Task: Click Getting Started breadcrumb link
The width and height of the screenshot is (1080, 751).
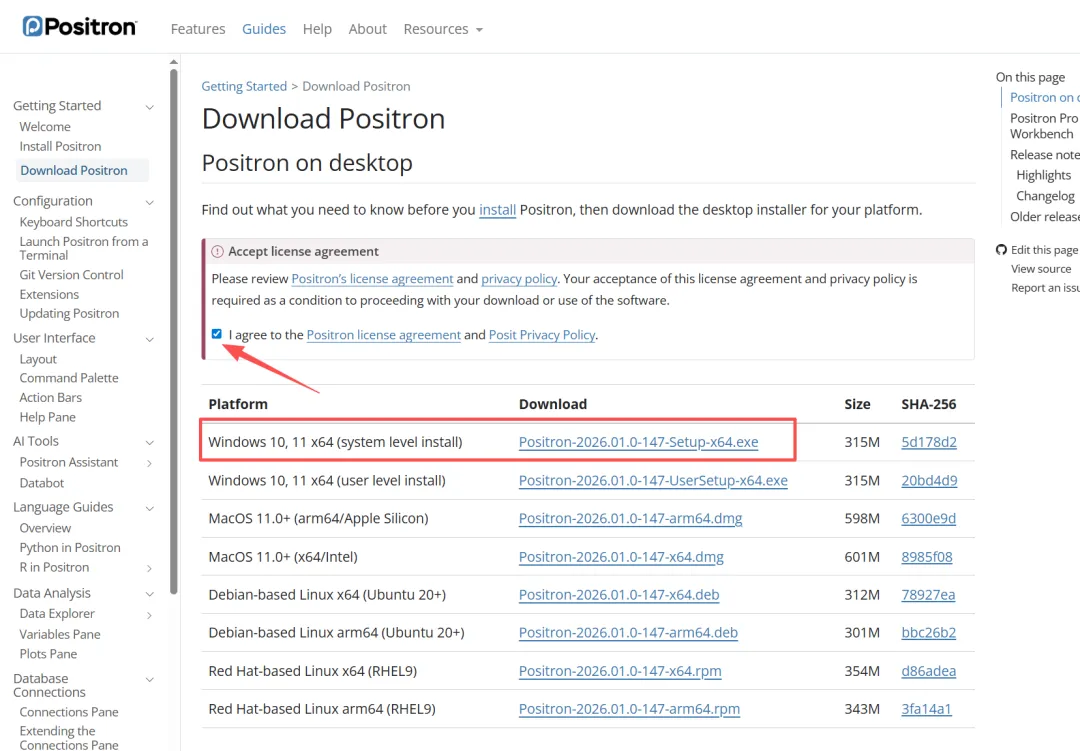Action: [x=244, y=86]
